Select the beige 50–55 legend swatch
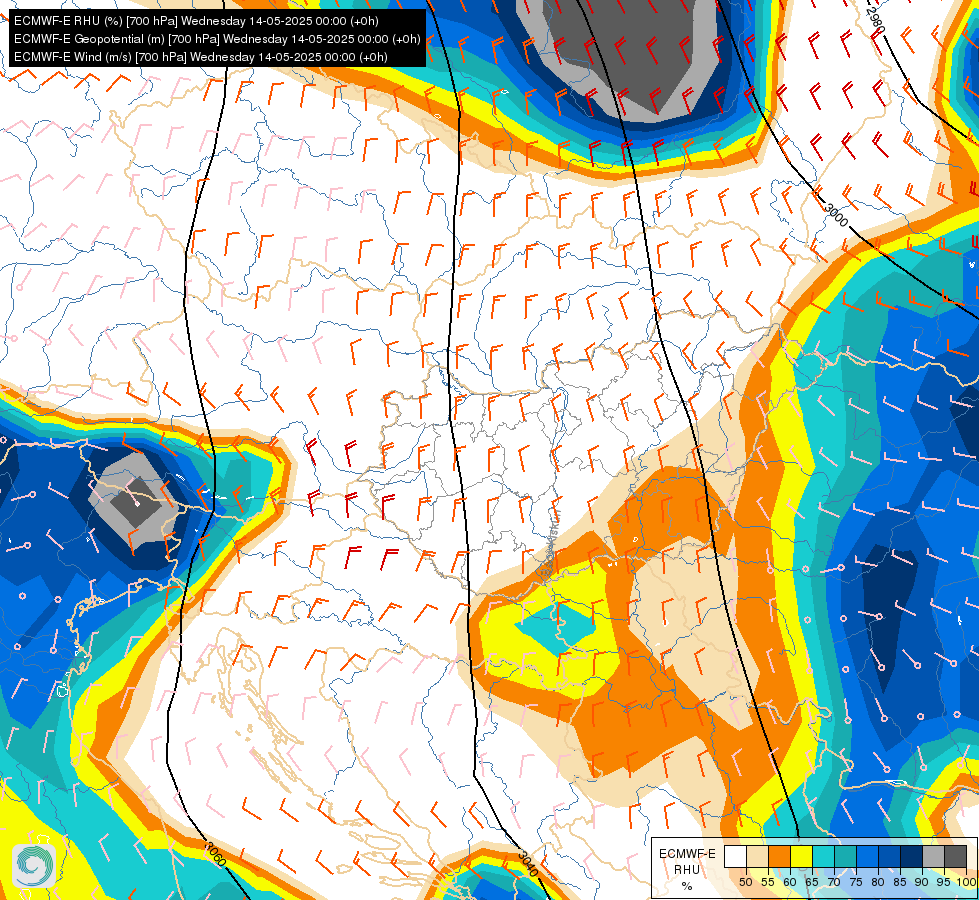The width and height of the screenshot is (979, 900). click(x=757, y=856)
